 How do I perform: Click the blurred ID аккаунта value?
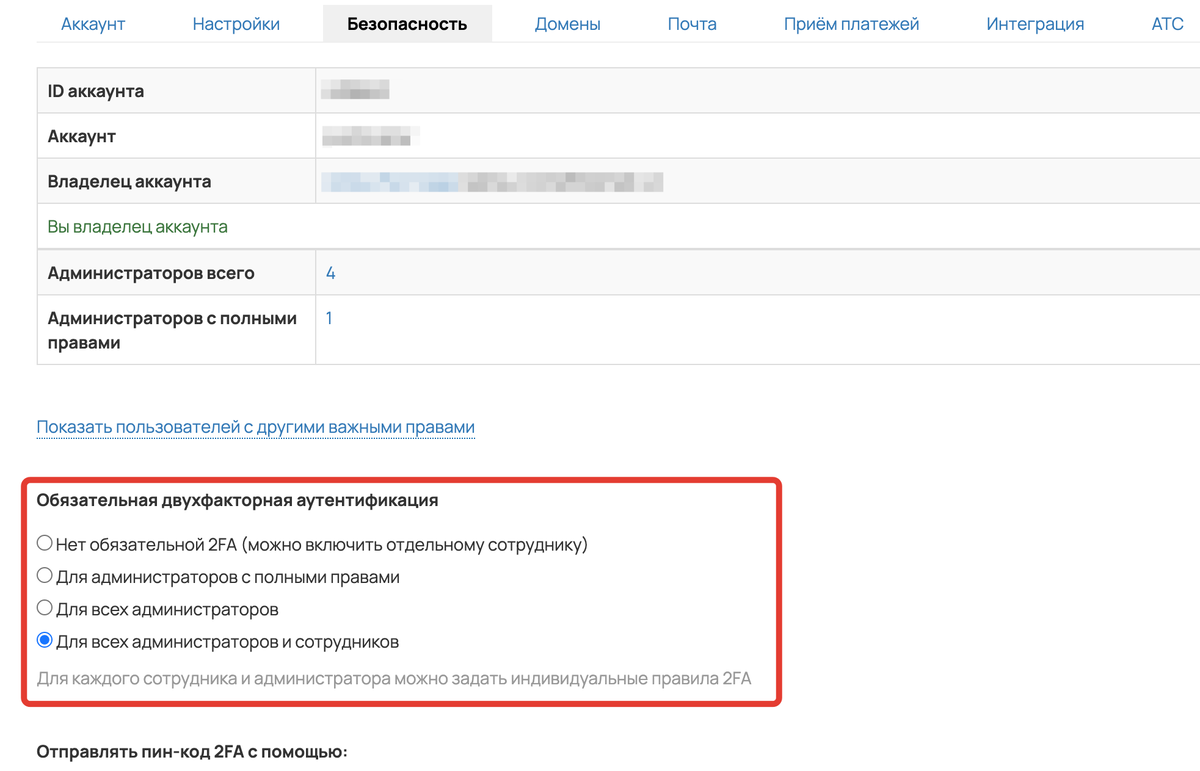355,91
